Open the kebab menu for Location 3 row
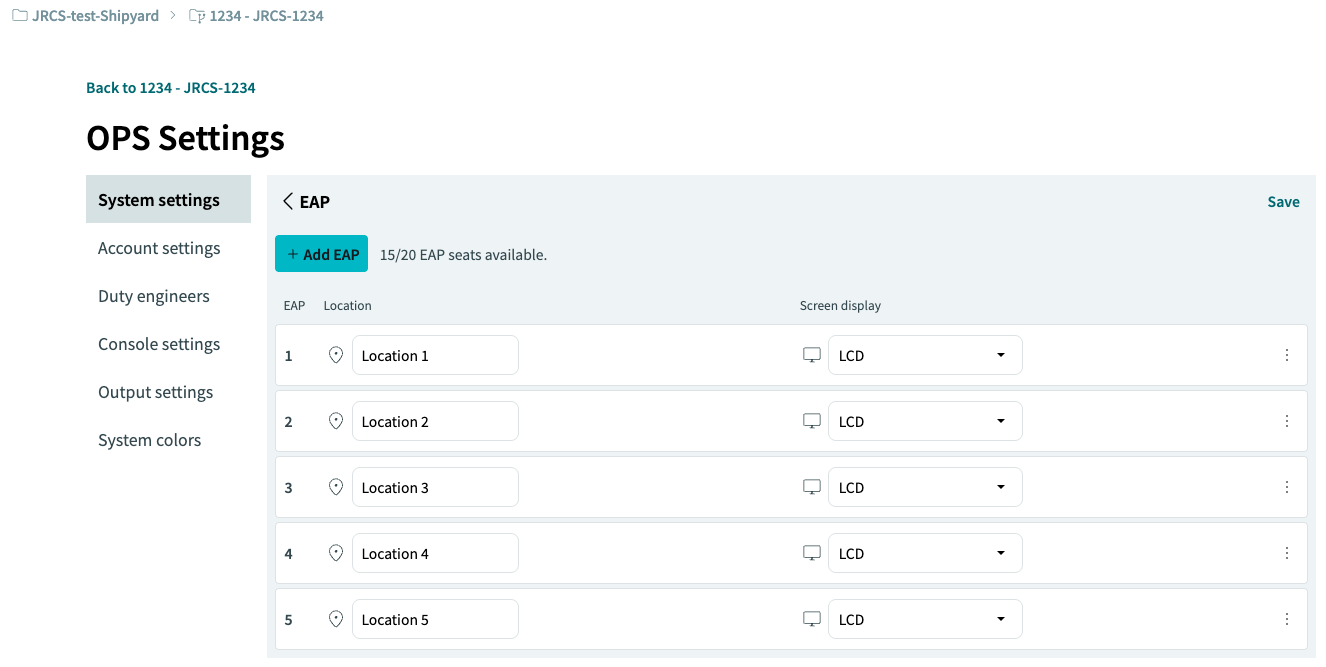The width and height of the screenshot is (1326, 667). [1287, 487]
